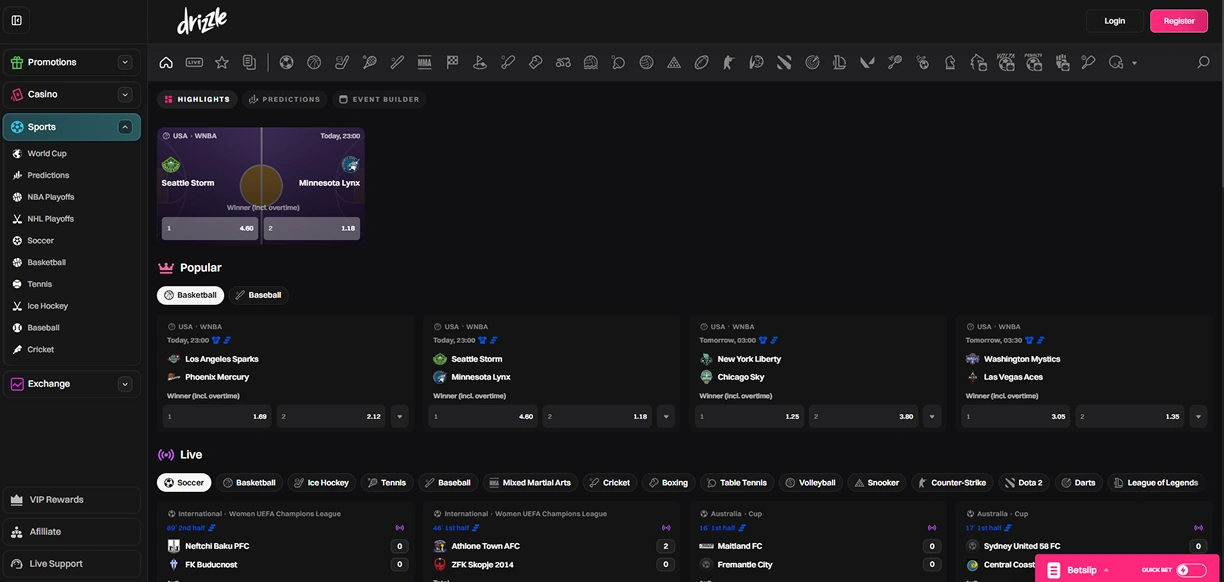This screenshot has width=1224, height=582.
Task: Open World Cup in the sidebar
Action: pos(46,153)
